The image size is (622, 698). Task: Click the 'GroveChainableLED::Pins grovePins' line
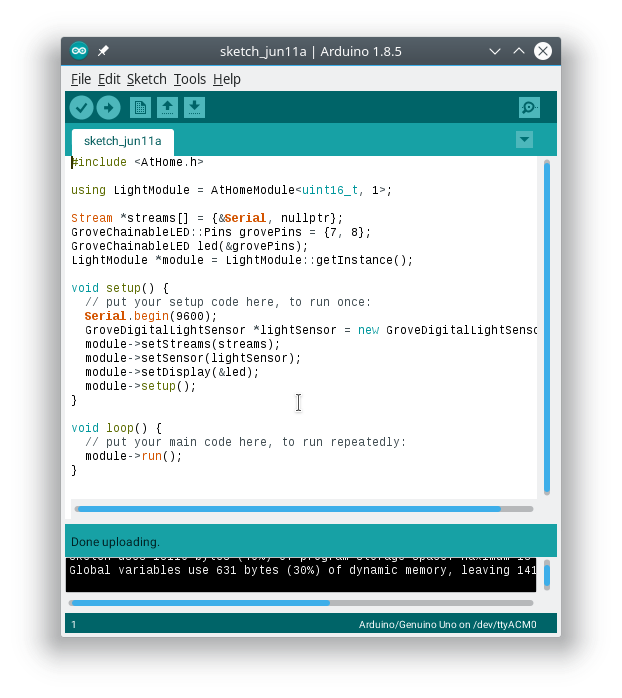coord(221,232)
